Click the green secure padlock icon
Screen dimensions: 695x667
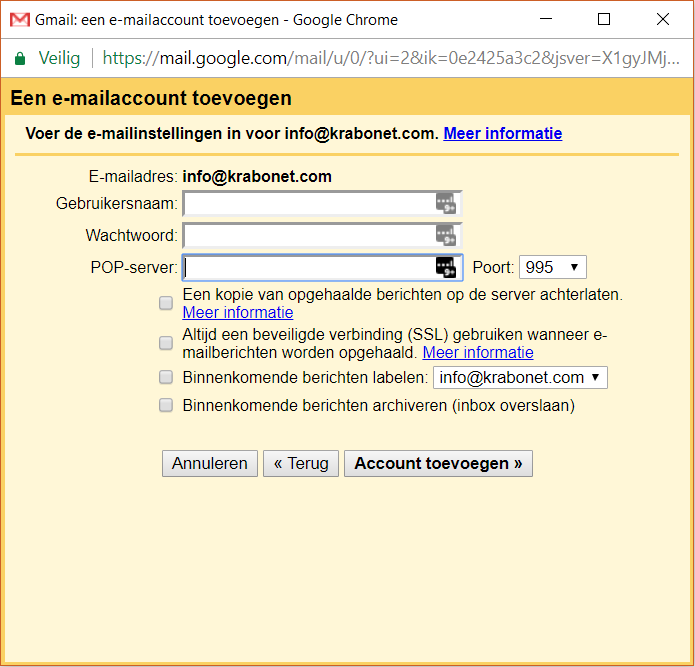point(20,58)
